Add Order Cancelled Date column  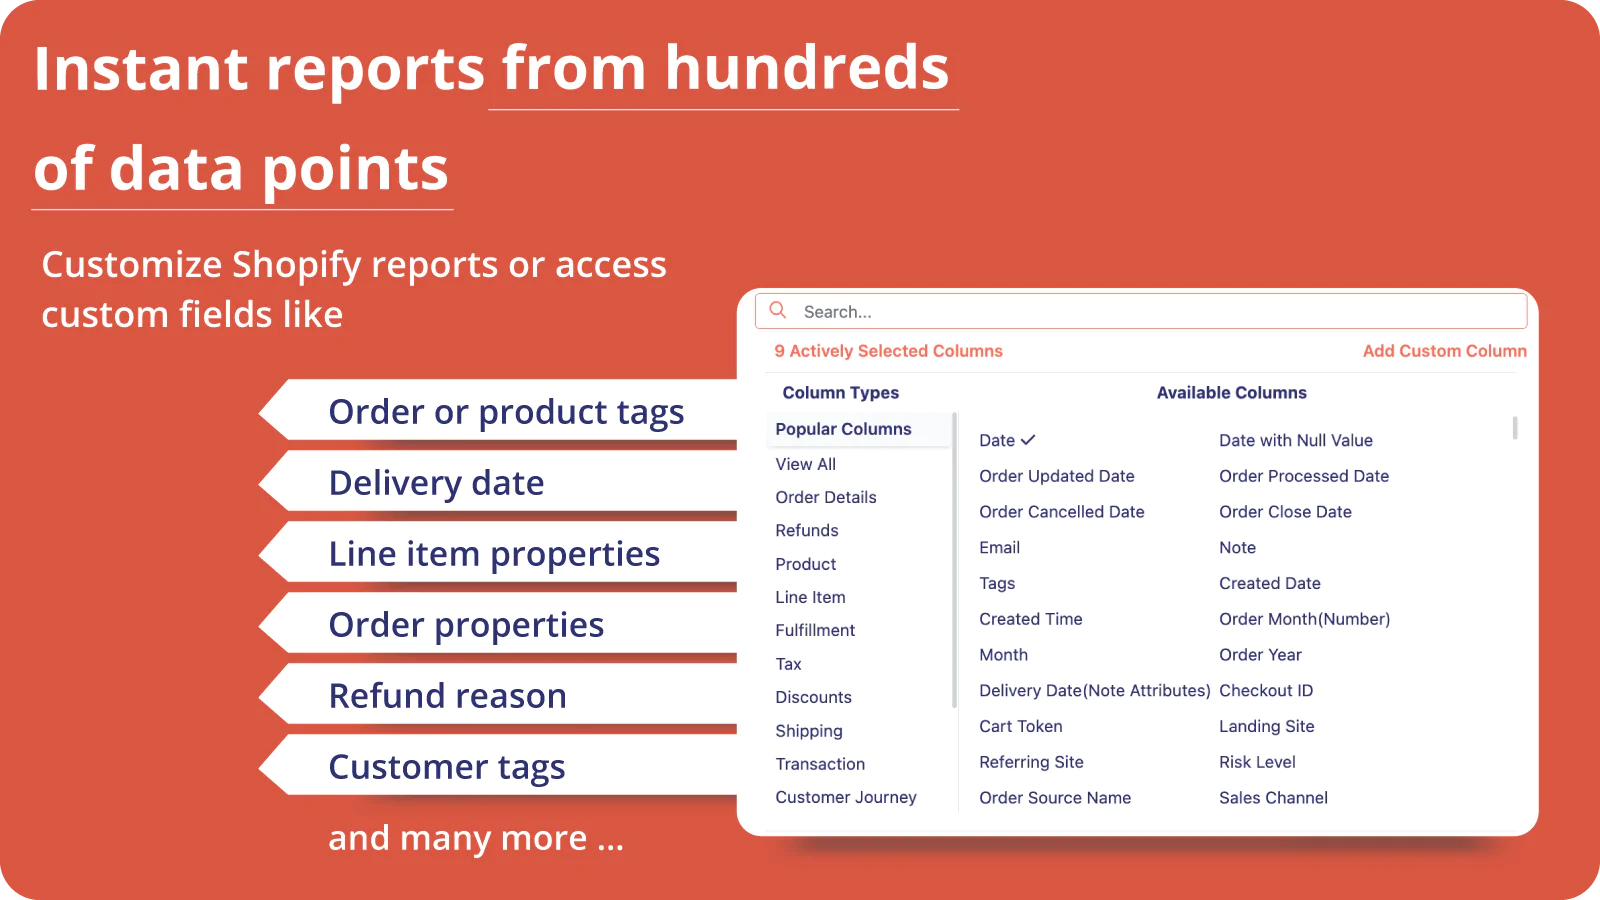1062,512
